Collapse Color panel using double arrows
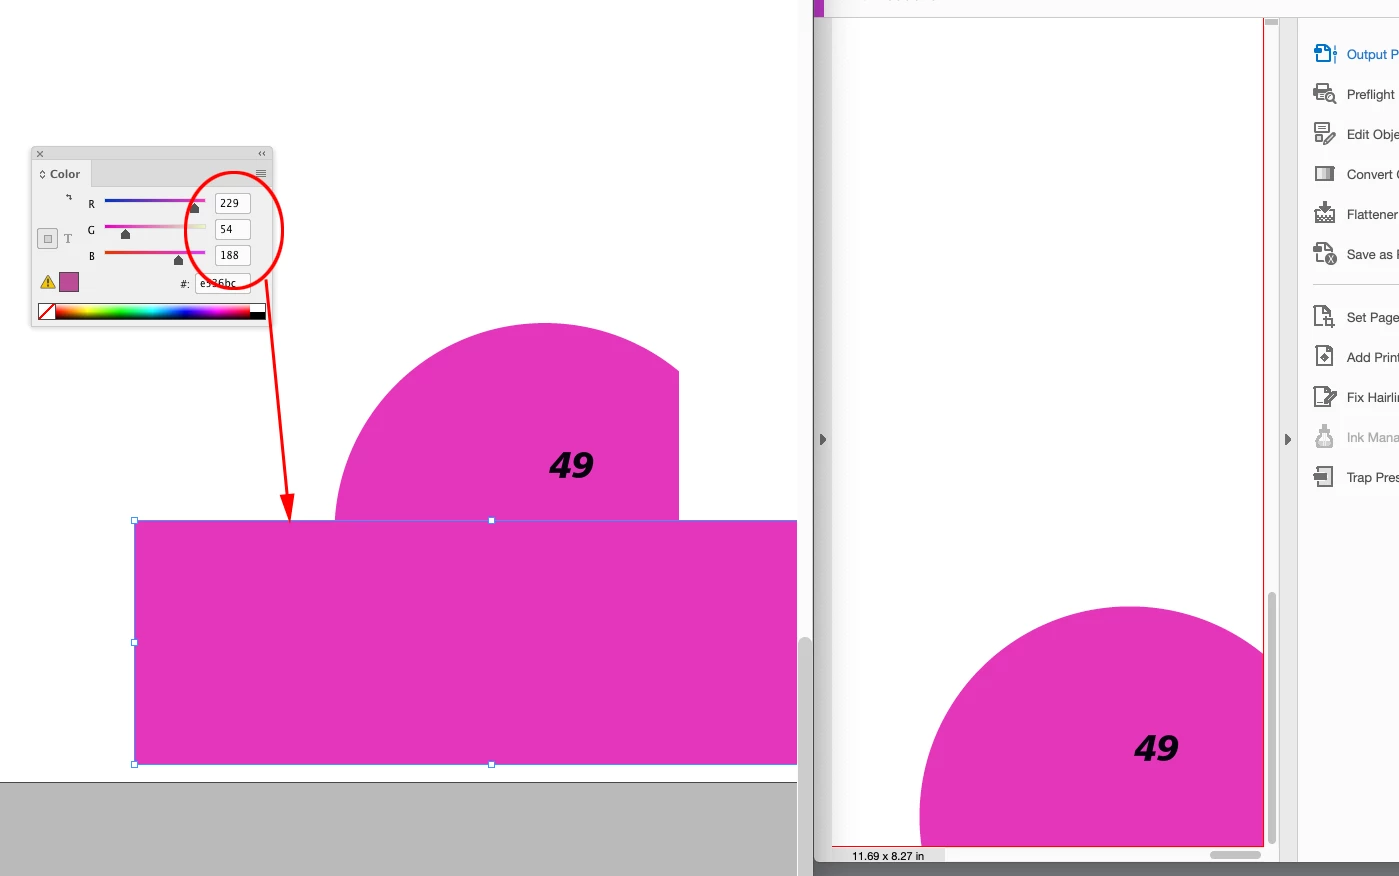 [x=262, y=154]
